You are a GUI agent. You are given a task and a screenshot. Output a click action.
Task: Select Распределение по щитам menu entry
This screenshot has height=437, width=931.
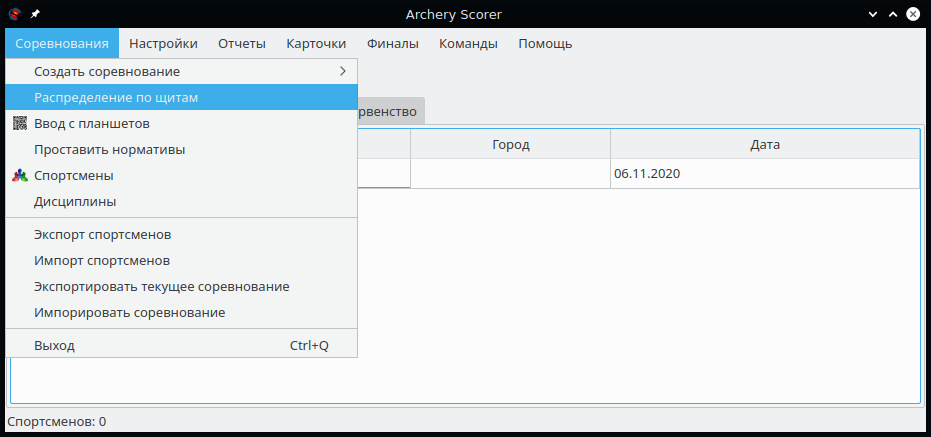point(116,98)
